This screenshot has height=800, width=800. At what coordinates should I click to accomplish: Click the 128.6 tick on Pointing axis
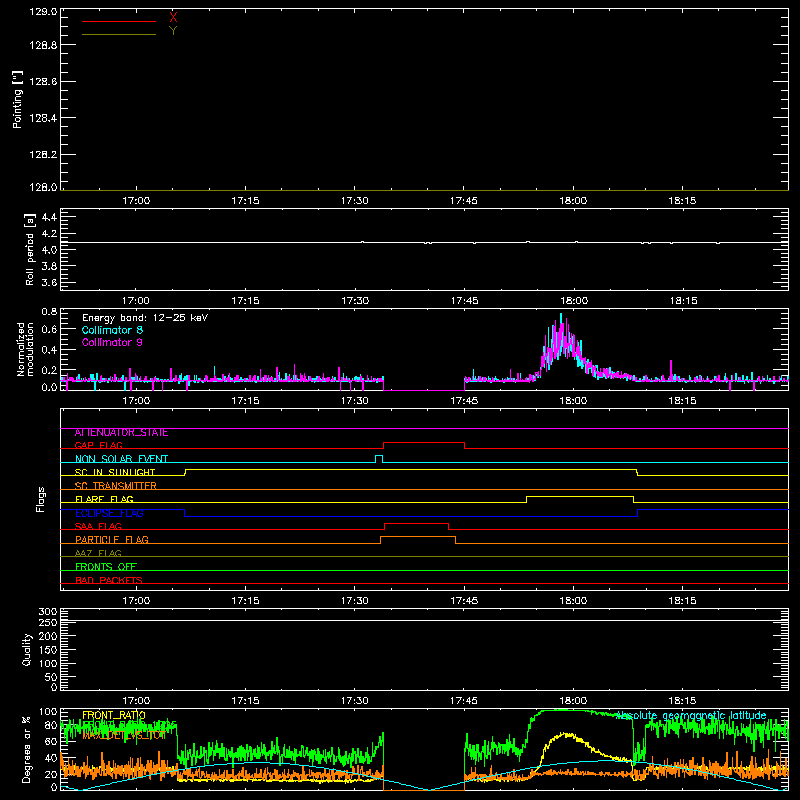pyautogui.click(x=43, y=82)
